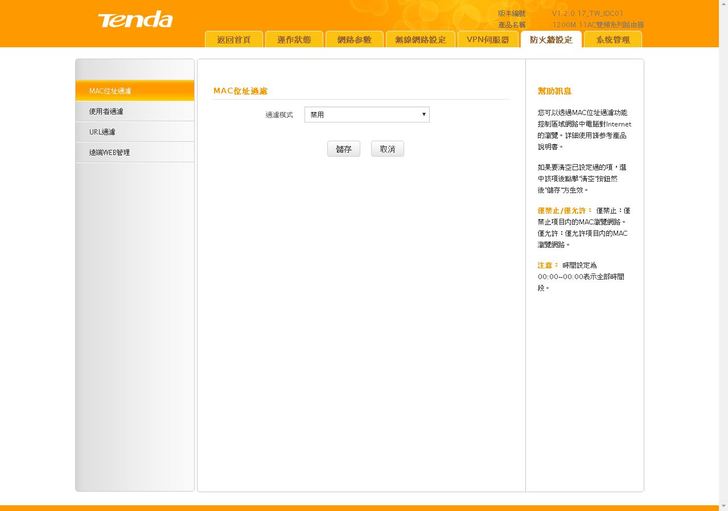Go to the 返回首頁 tab
The width and height of the screenshot is (728, 511).
[234, 40]
